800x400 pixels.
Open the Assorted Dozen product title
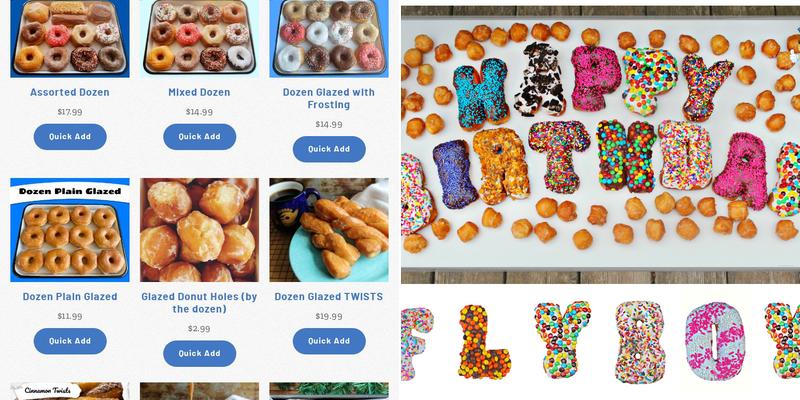point(70,92)
